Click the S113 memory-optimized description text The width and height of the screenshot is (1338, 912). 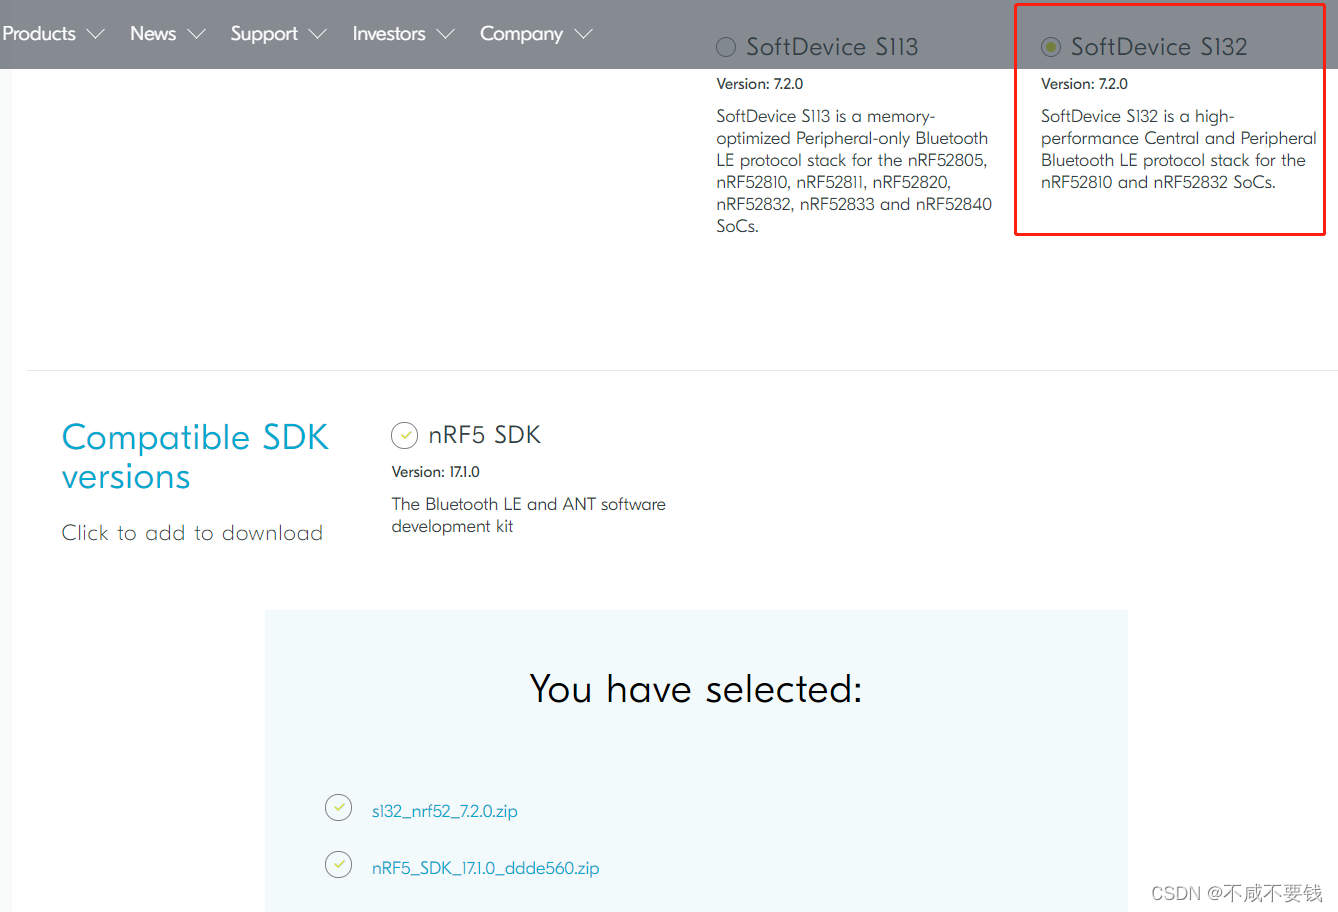(x=854, y=171)
